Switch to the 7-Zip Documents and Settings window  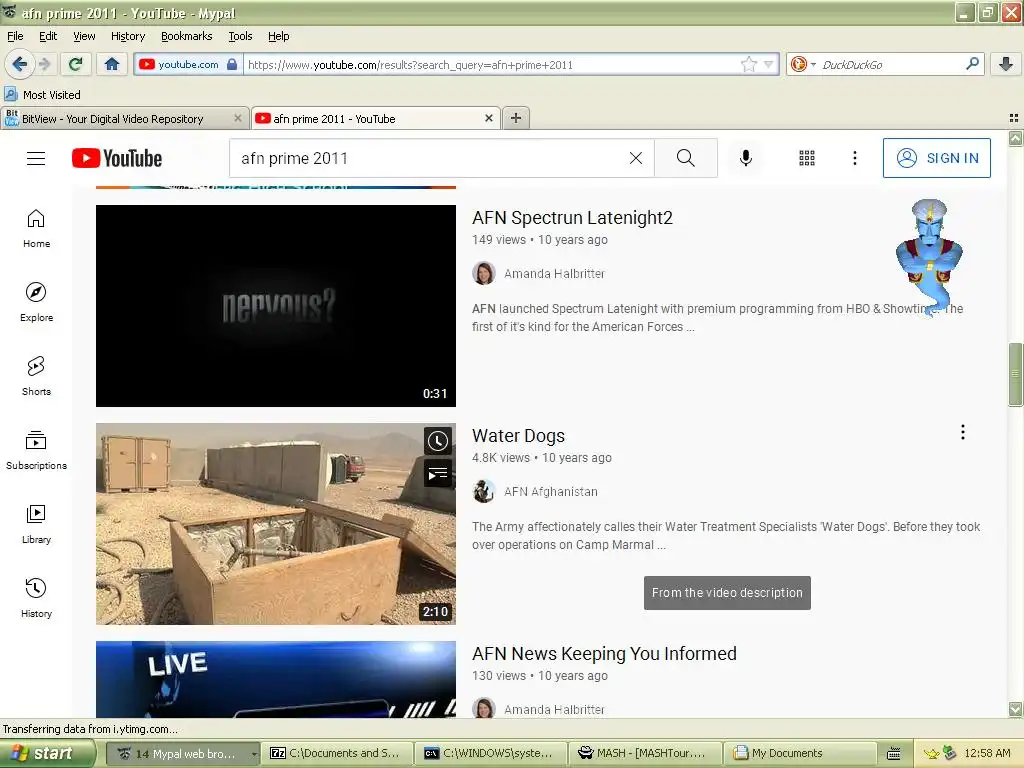tap(337, 753)
